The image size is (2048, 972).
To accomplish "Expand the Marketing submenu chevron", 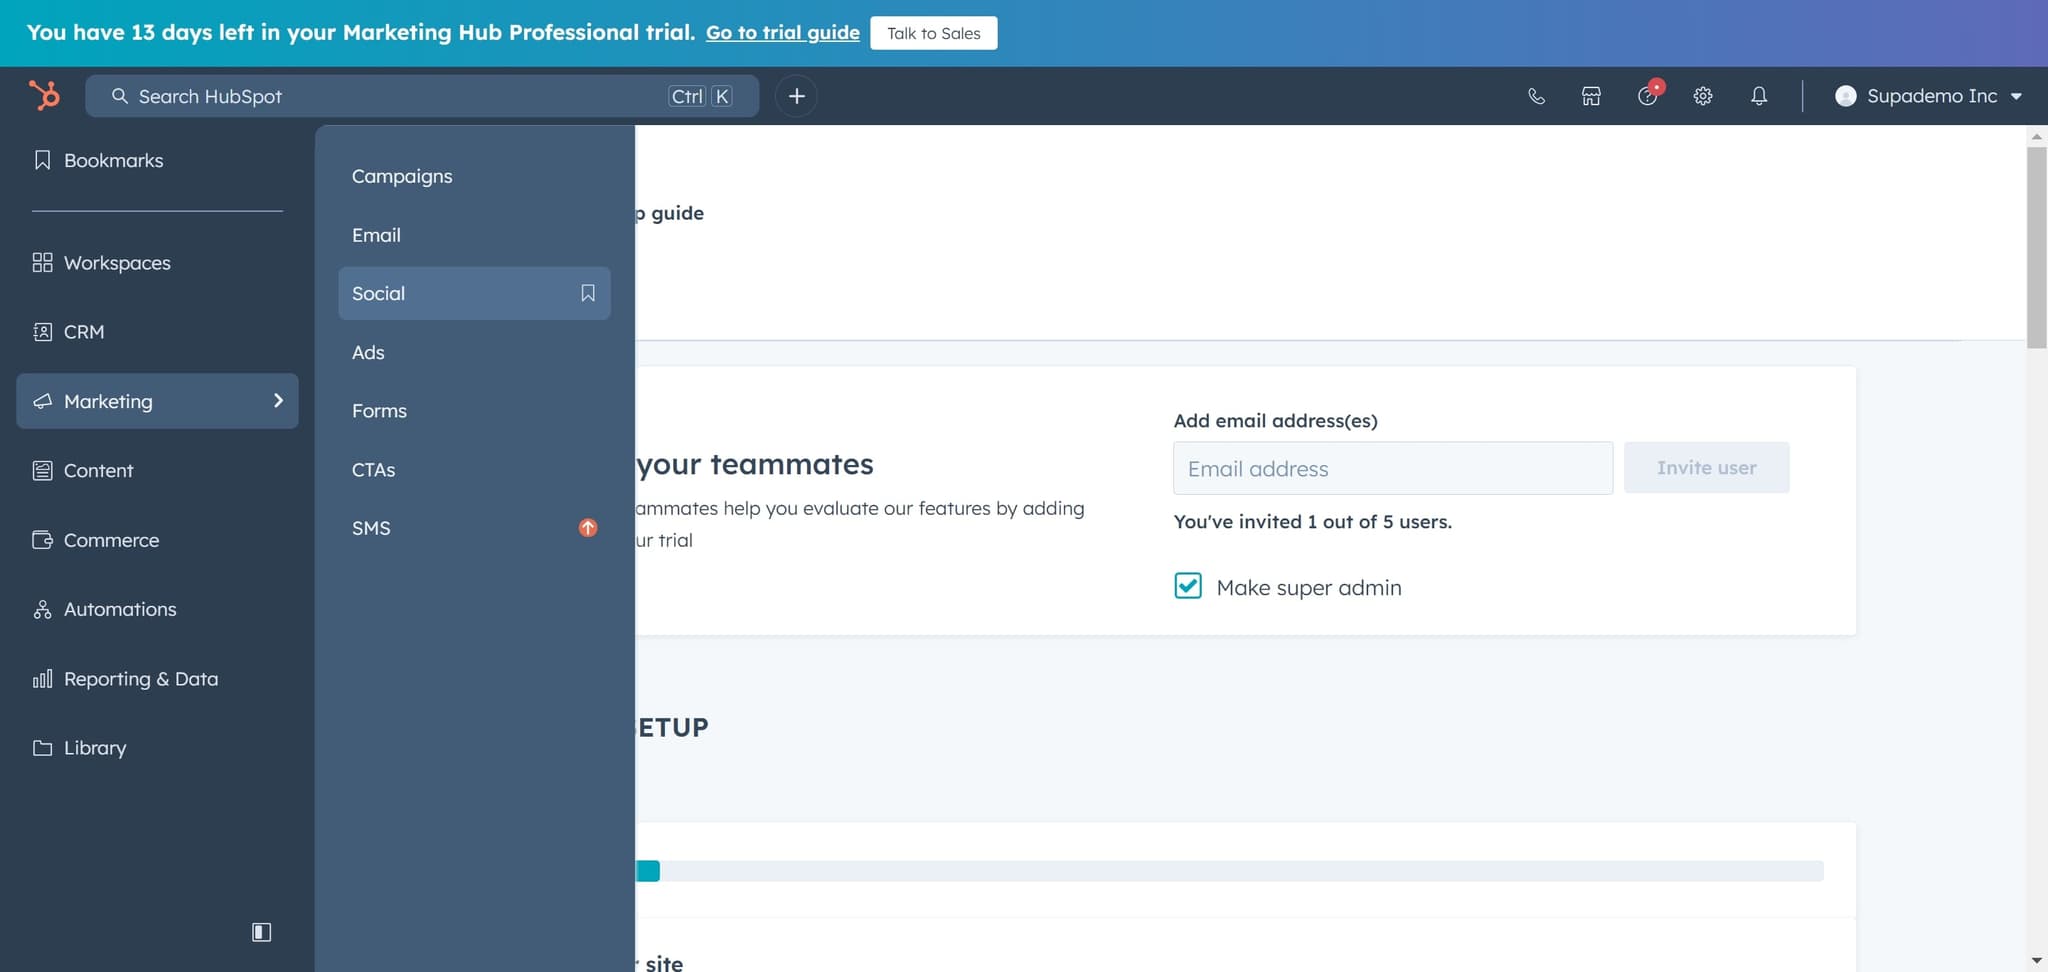I will (x=277, y=400).
